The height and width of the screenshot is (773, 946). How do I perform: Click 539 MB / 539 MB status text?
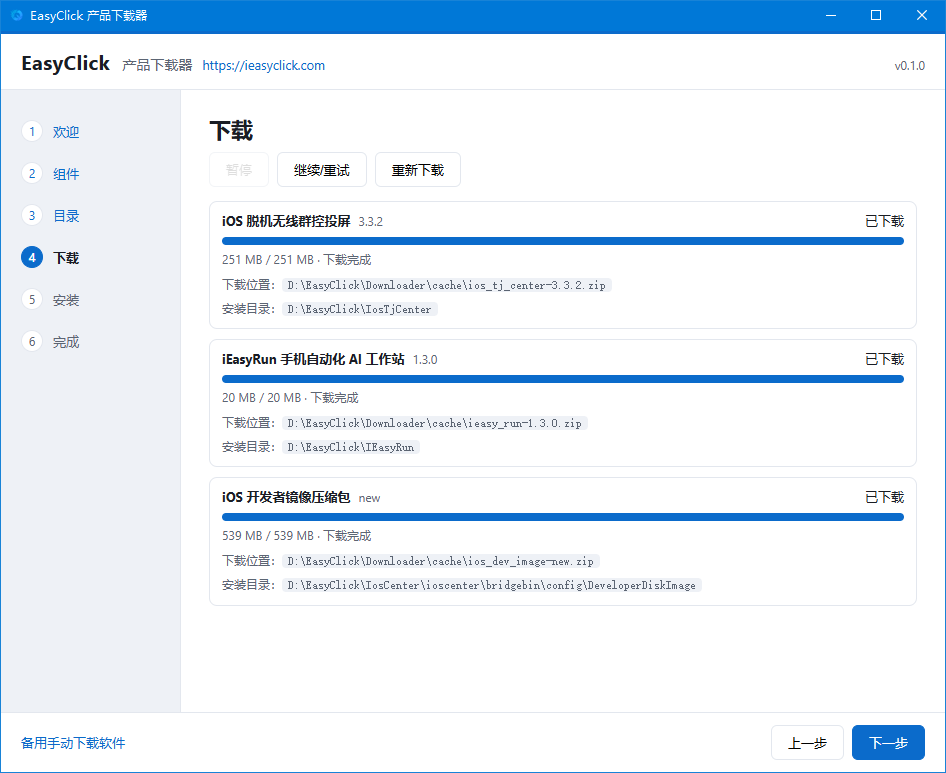pyautogui.click(x=296, y=536)
